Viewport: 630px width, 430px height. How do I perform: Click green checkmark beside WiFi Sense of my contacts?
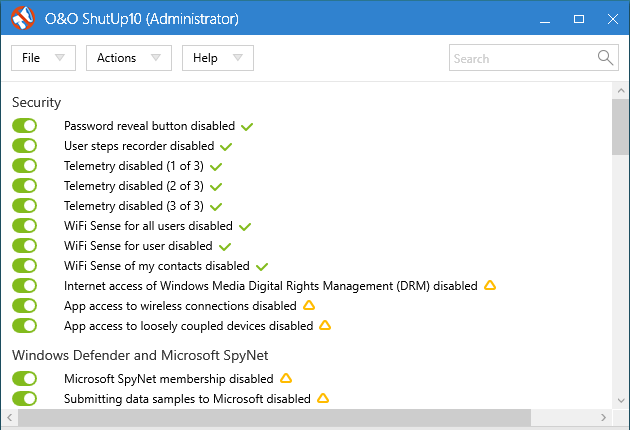(x=262, y=267)
